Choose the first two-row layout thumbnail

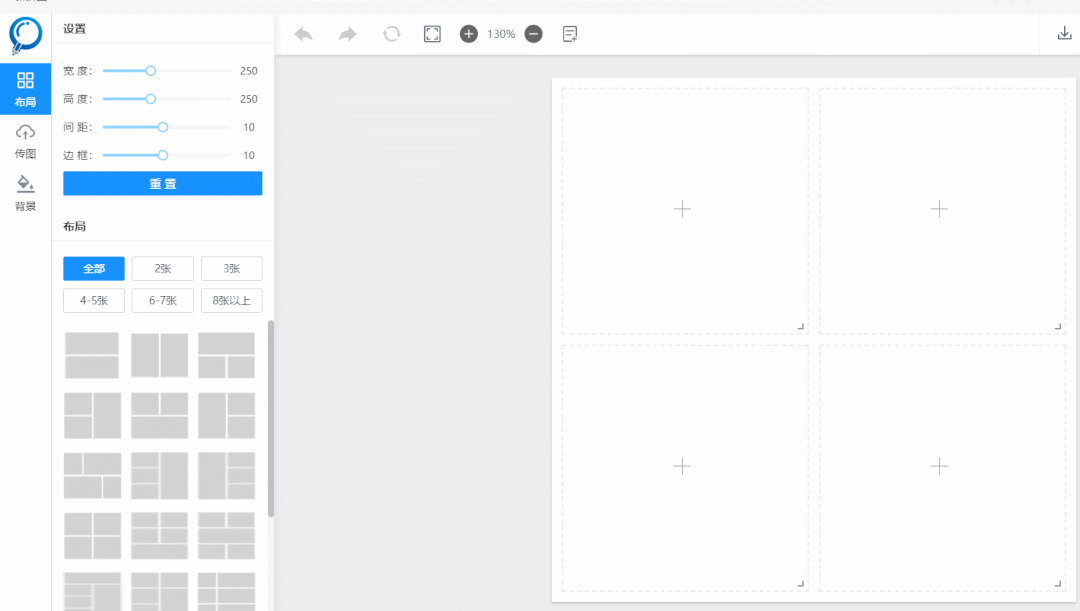tap(92, 355)
